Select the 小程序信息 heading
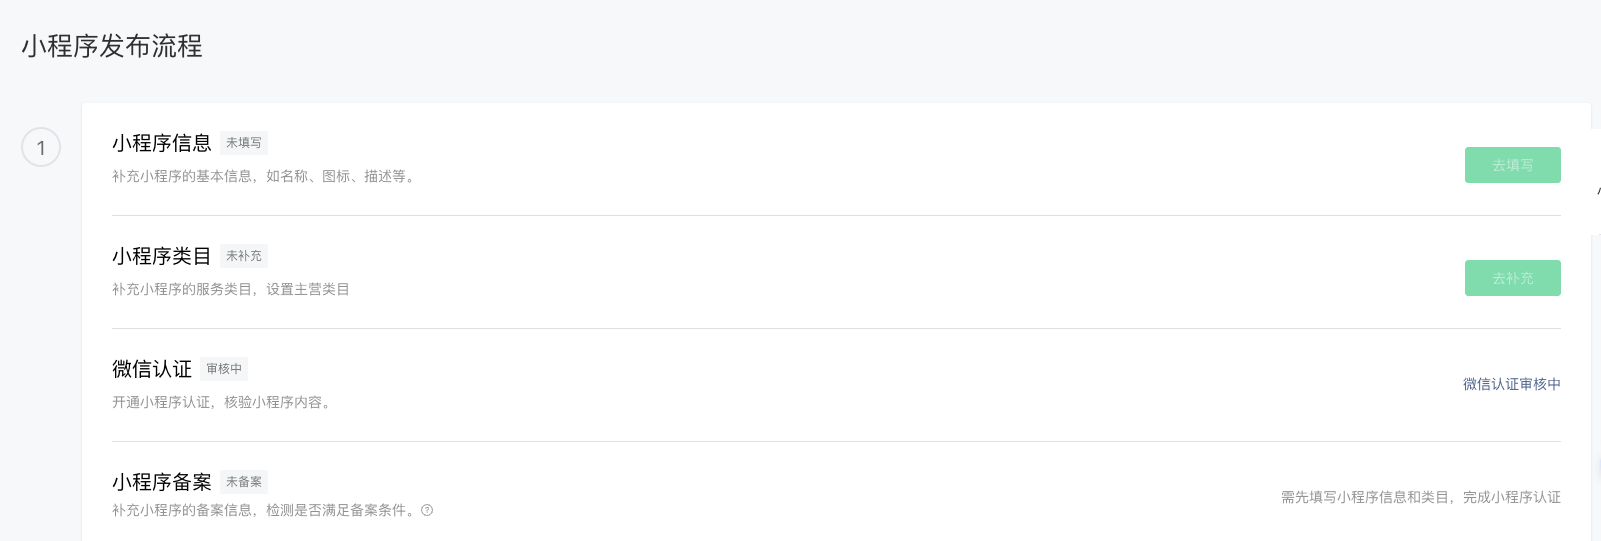Screen dimensions: 1601x541 (x=162, y=143)
